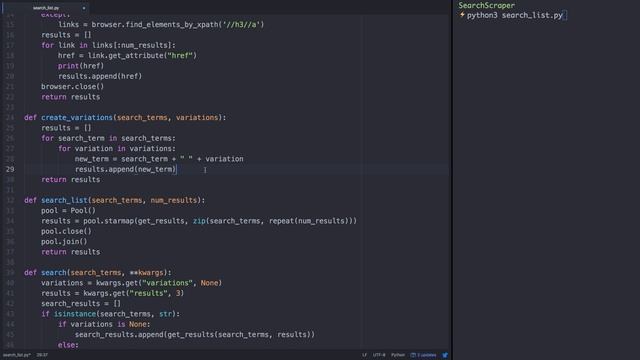Image resolution: width=640 pixels, height=360 pixels.
Task: Click the 'return results' line under pool.join()
Action: (71, 252)
